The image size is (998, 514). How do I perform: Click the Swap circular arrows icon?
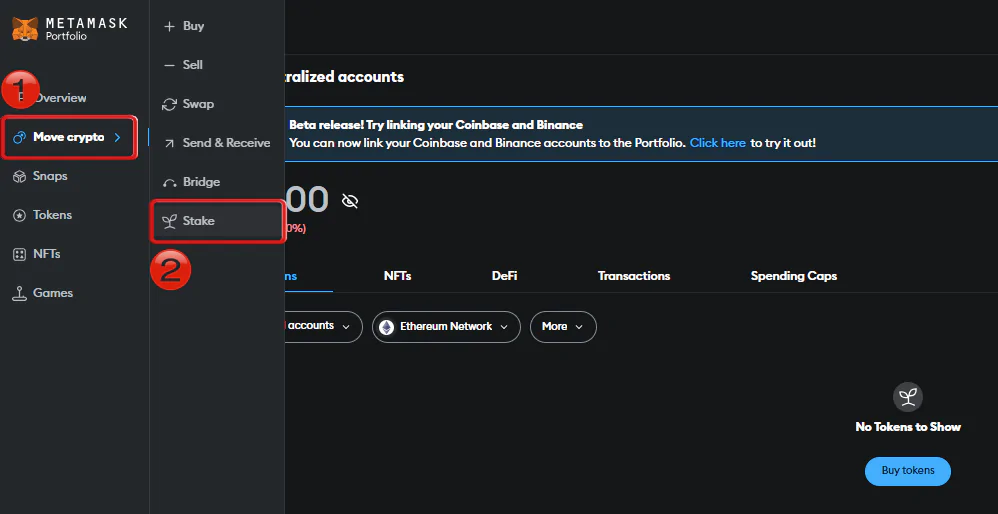coord(169,104)
